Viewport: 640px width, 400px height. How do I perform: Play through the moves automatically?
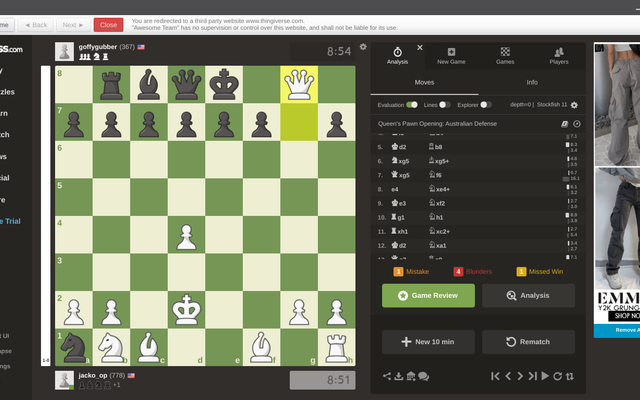point(545,376)
